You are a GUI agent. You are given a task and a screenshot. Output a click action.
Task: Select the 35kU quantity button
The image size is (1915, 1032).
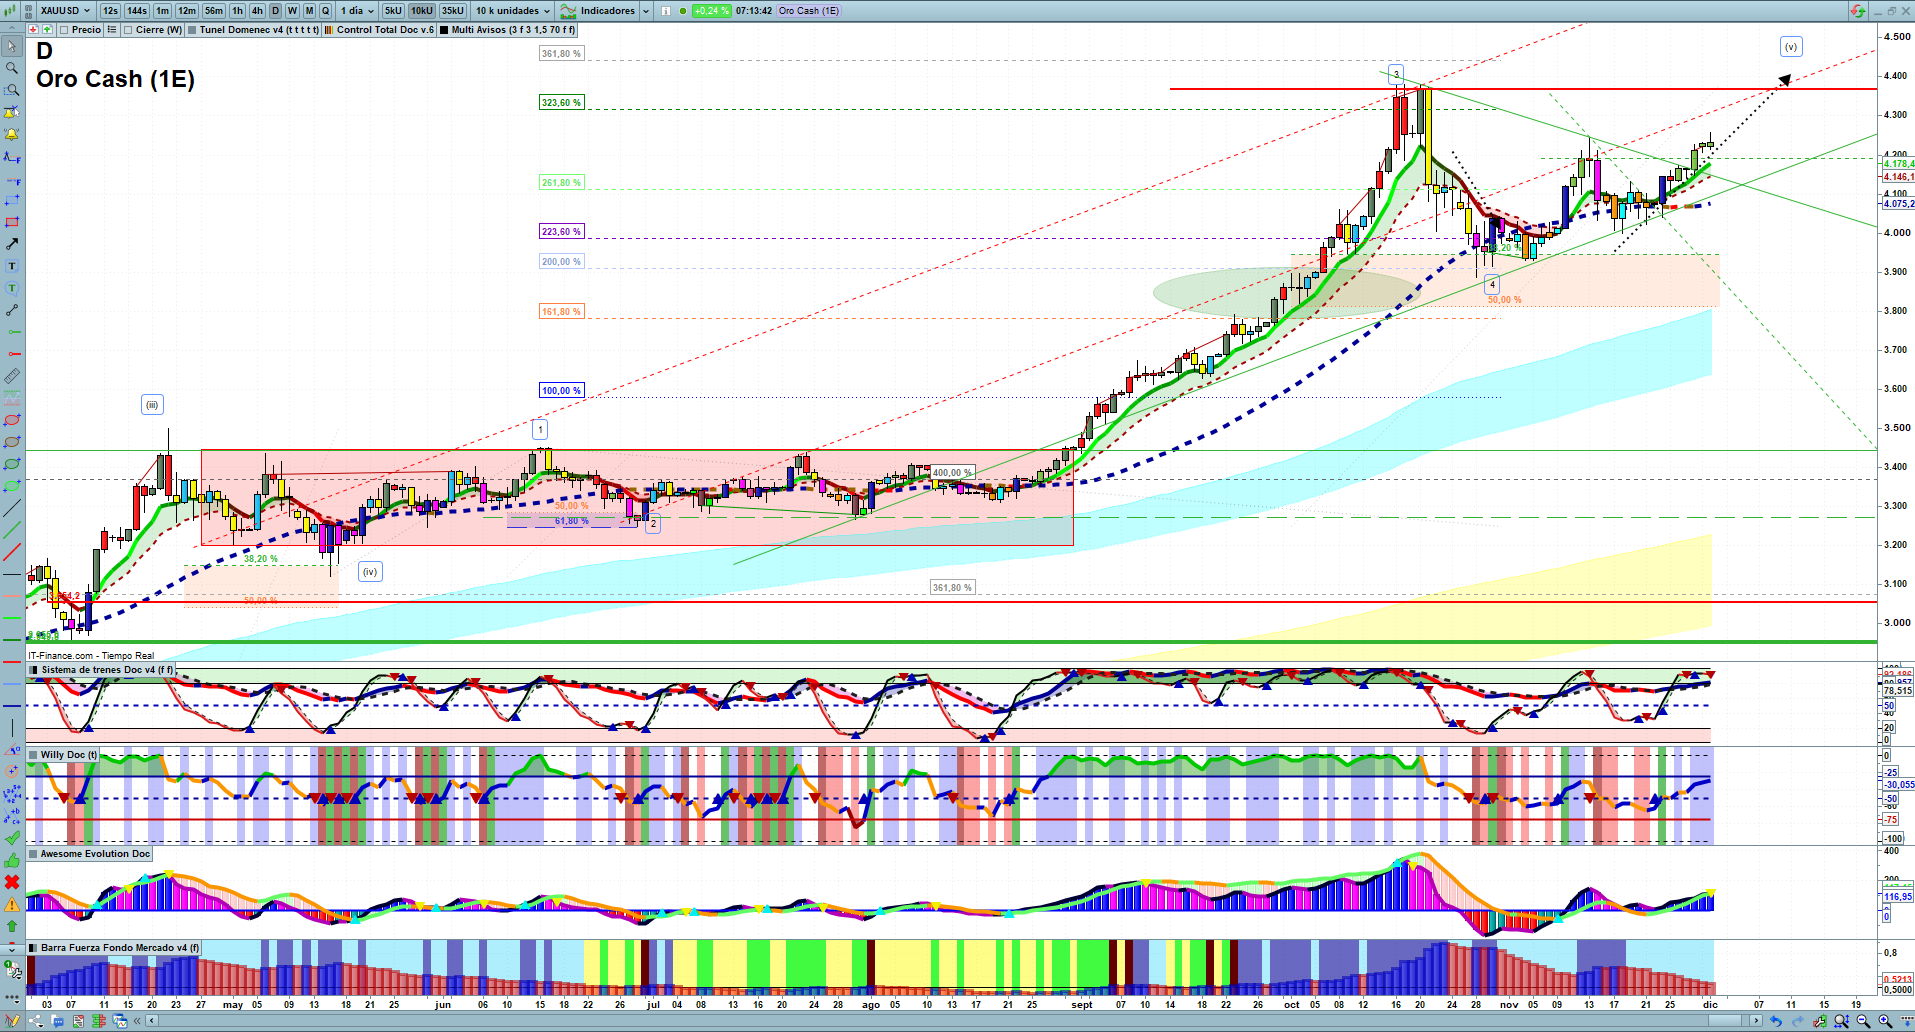coord(453,11)
